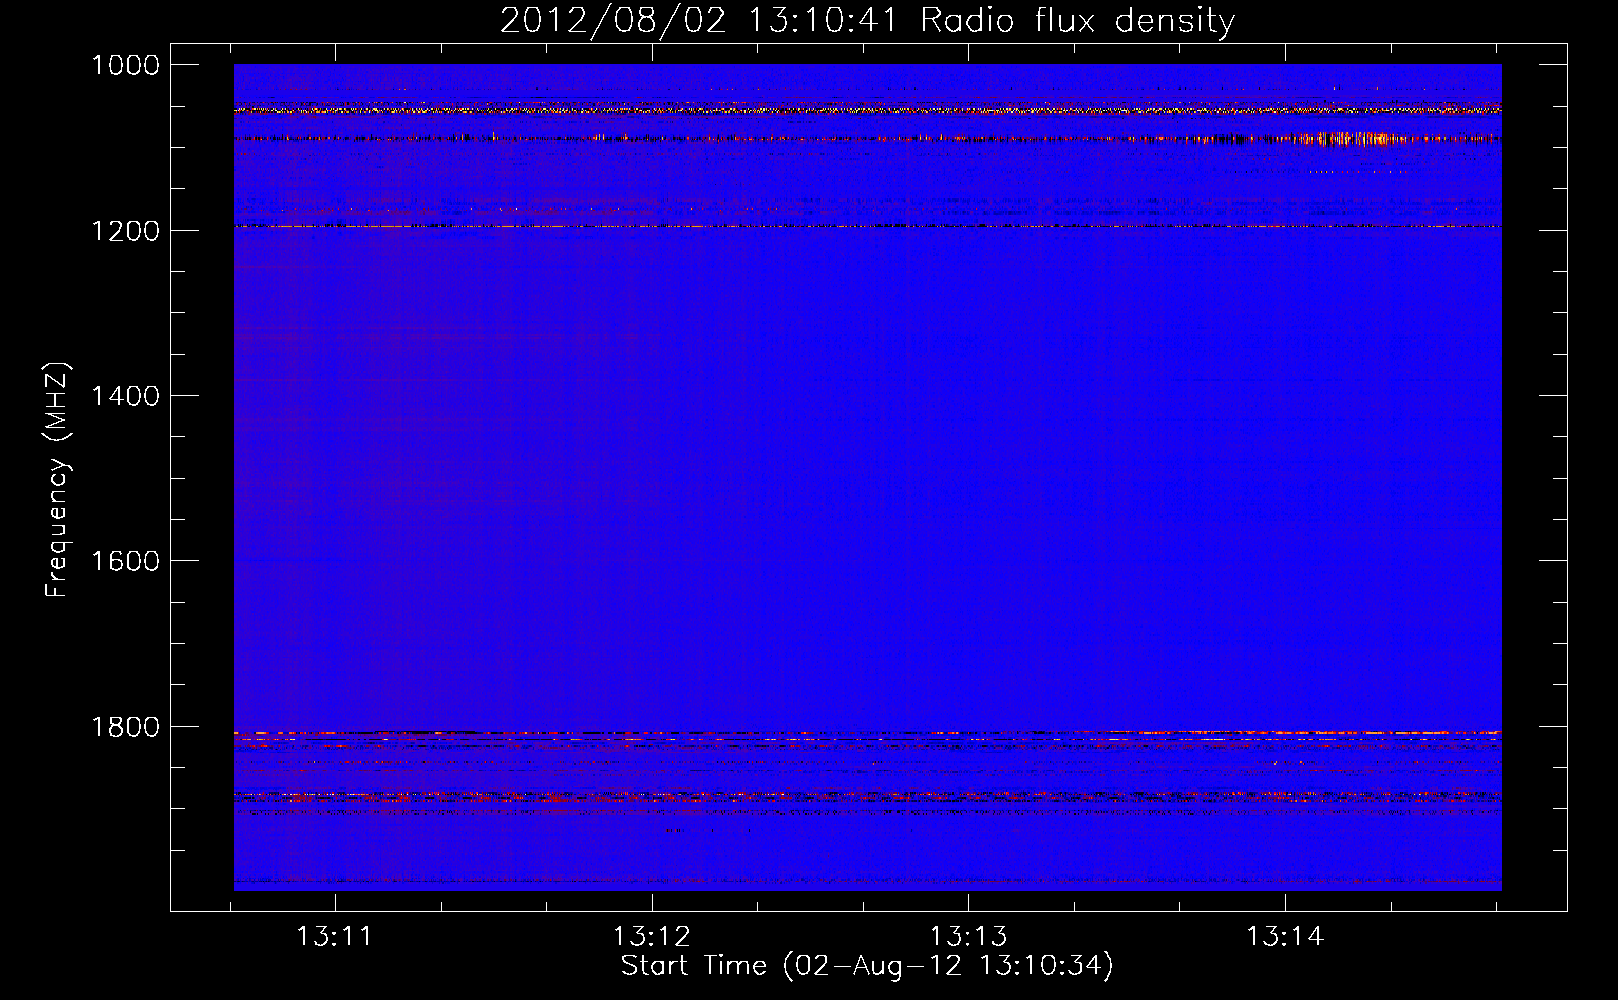Click the 13:11 time tick label

coord(335,937)
